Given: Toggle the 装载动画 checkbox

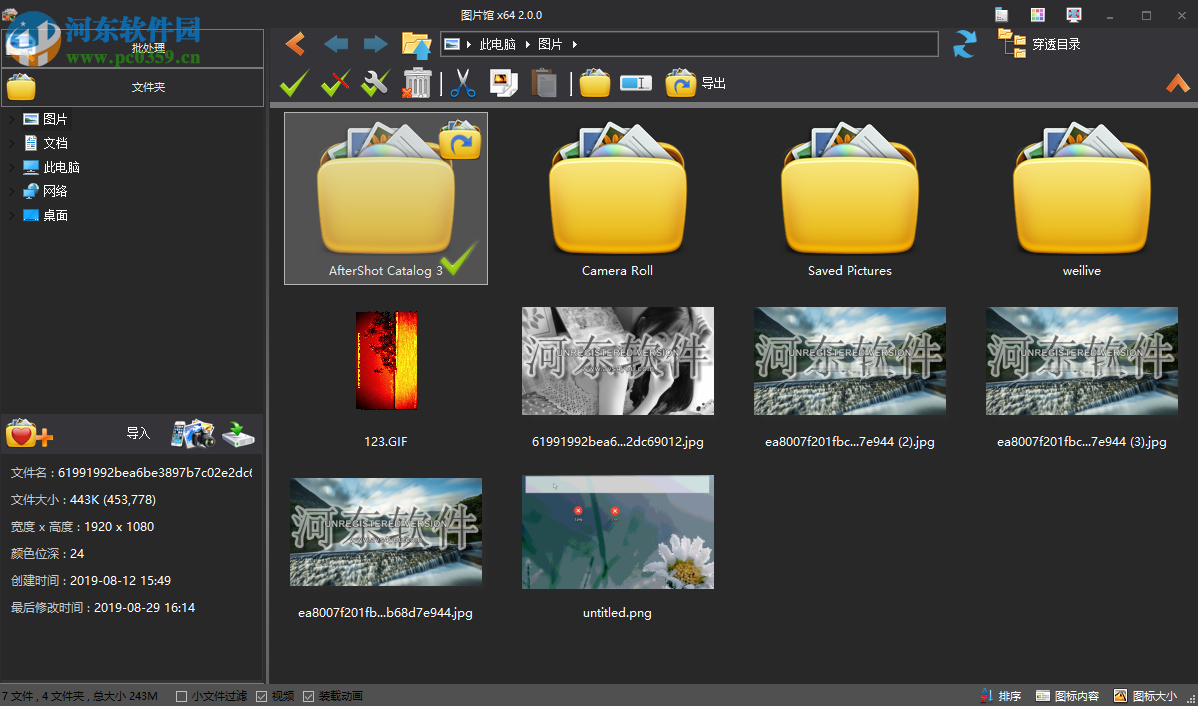Looking at the screenshot, I should (309, 696).
